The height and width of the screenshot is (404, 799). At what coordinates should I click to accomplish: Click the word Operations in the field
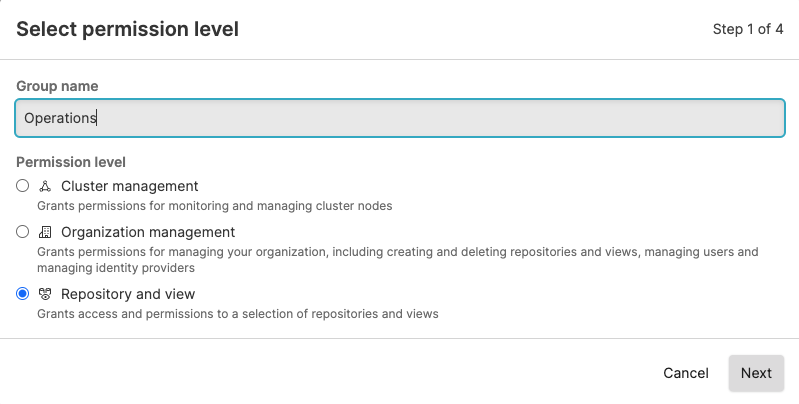click(x=60, y=118)
